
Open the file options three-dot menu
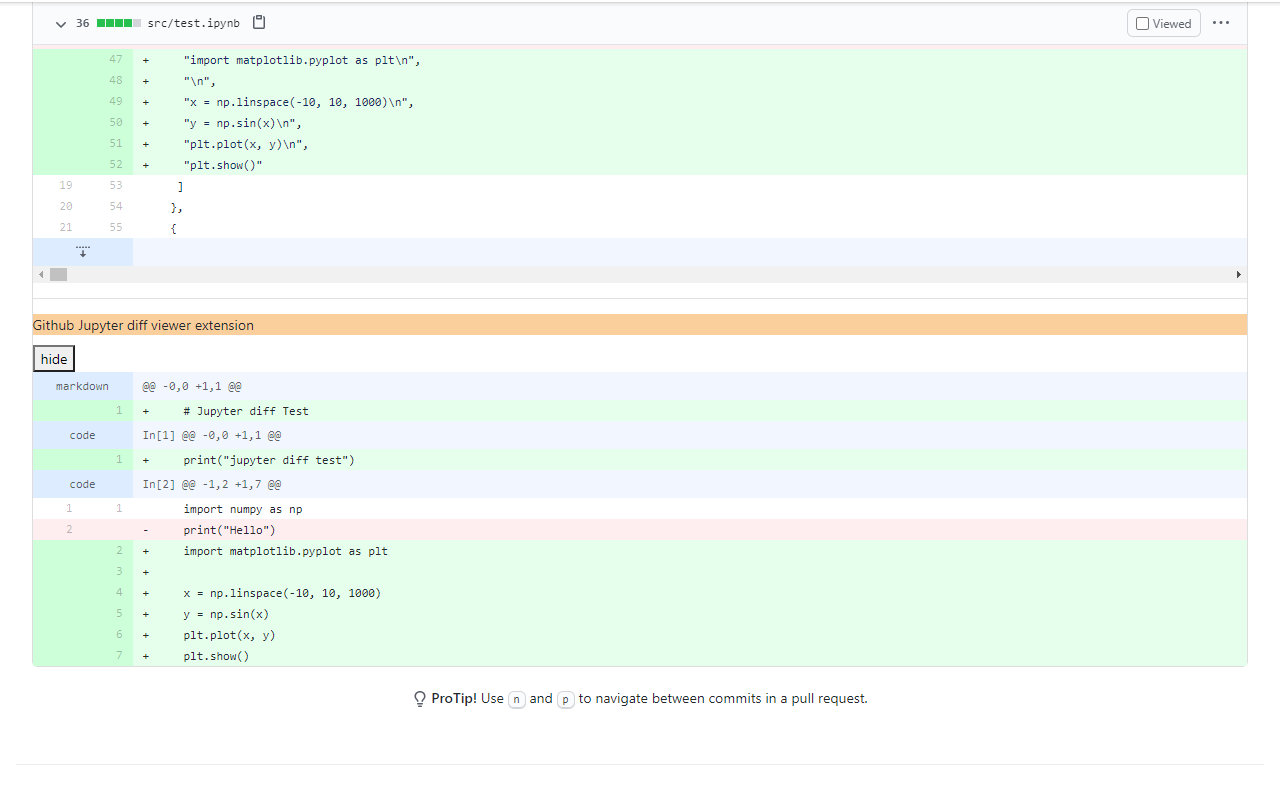[1221, 23]
